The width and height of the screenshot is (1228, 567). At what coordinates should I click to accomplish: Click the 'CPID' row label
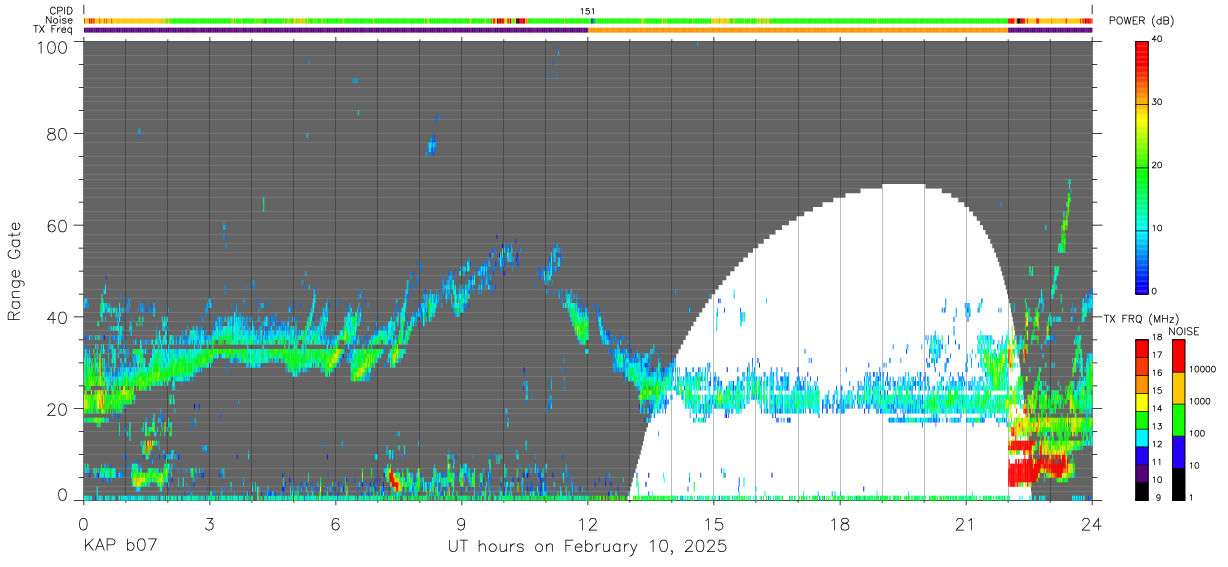click(x=60, y=11)
